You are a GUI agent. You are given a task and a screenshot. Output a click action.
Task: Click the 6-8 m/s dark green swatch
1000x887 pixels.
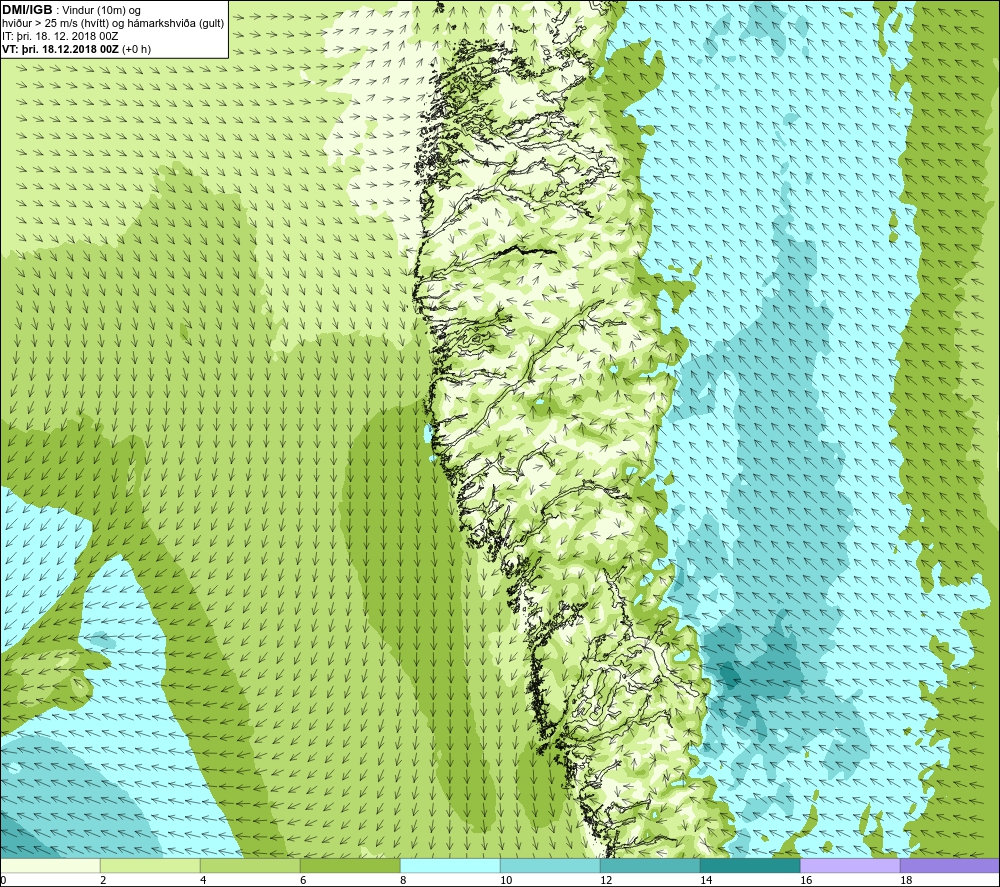pos(350,865)
